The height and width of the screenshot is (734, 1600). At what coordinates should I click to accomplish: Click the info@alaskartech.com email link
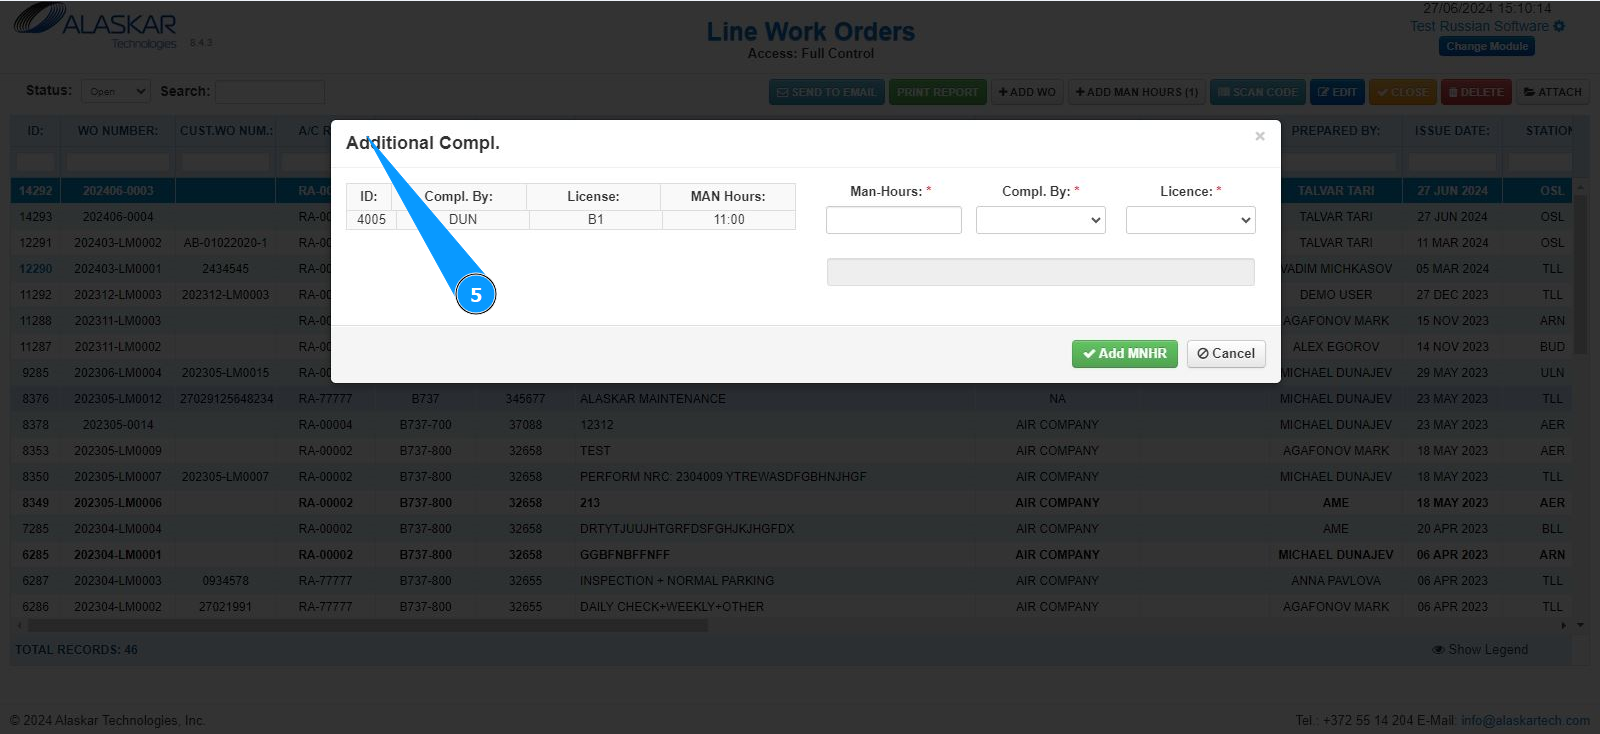click(x=1525, y=720)
